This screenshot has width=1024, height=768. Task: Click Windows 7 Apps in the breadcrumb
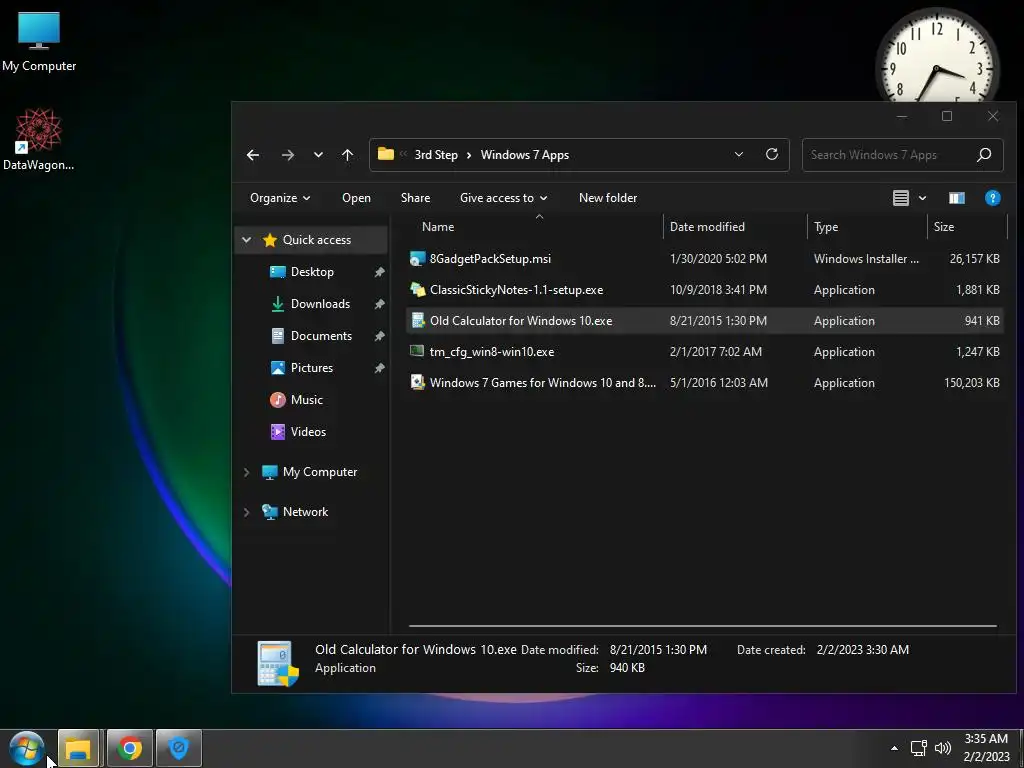pyautogui.click(x=524, y=155)
